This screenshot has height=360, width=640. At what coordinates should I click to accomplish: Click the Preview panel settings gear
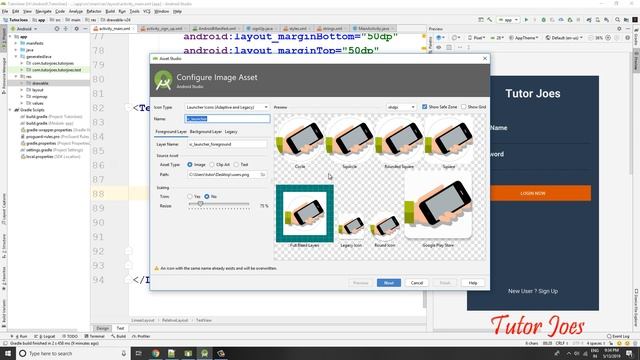(619, 29)
